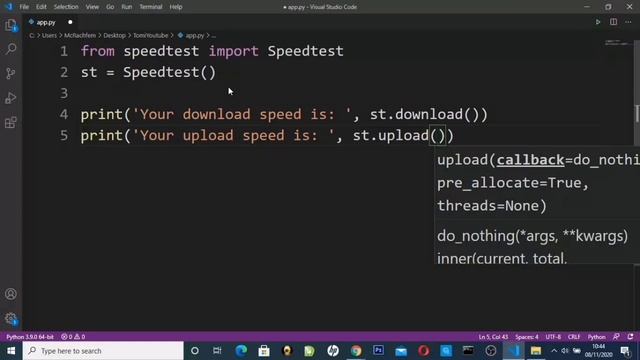Open the Mail app on taskbar
This screenshot has height=360, width=640.
pyautogui.click(x=401, y=351)
